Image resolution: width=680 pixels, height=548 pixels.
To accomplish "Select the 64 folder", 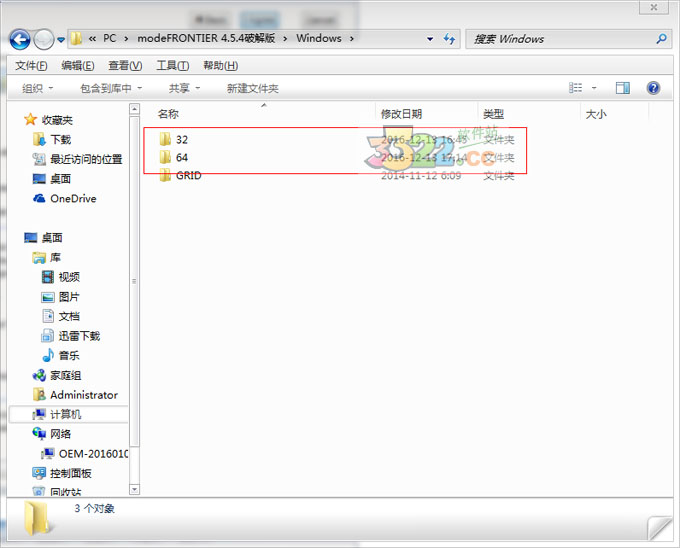I will coord(174,157).
